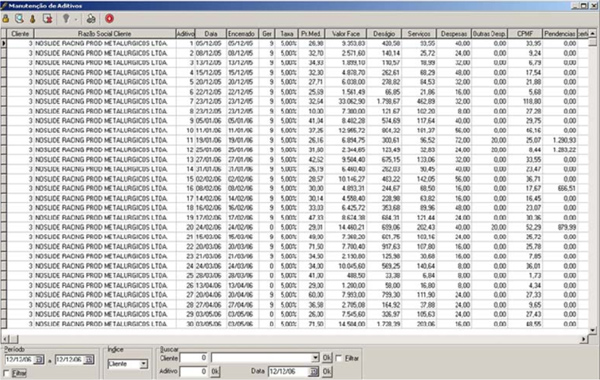The width and height of the screenshot is (600, 380).
Task: Focus the Buscar Cliente number field
Action: click(193, 358)
